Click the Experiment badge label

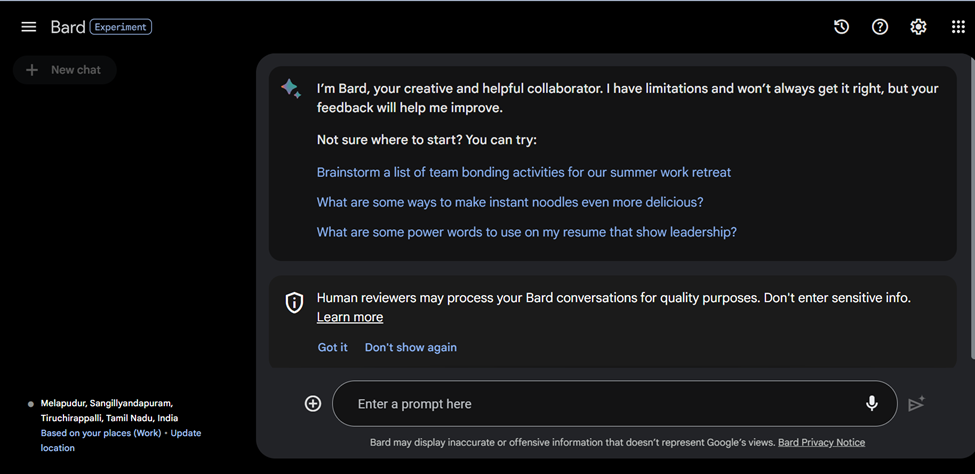click(x=121, y=27)
